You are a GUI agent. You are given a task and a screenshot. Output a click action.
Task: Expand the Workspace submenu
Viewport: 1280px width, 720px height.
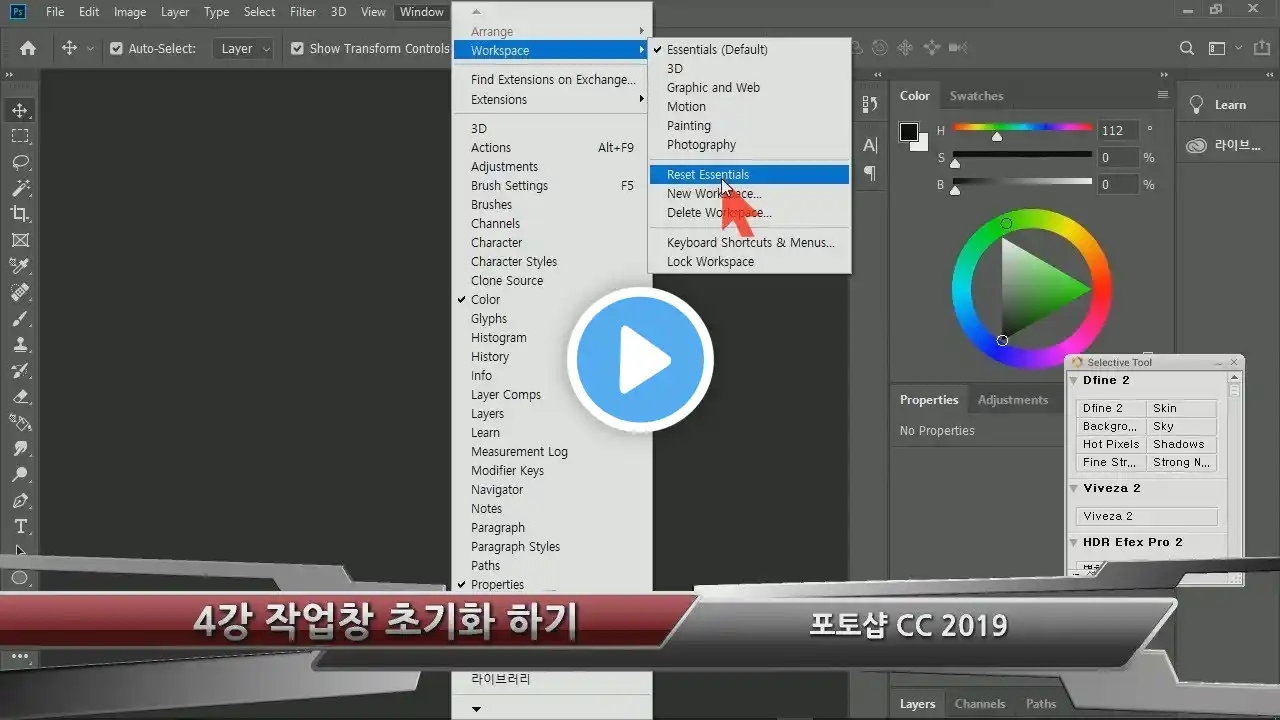point(552,50)
